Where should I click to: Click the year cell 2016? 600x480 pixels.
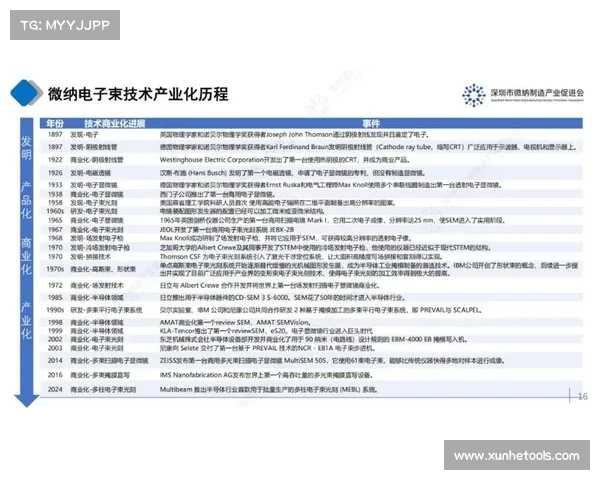pos(55,375)
